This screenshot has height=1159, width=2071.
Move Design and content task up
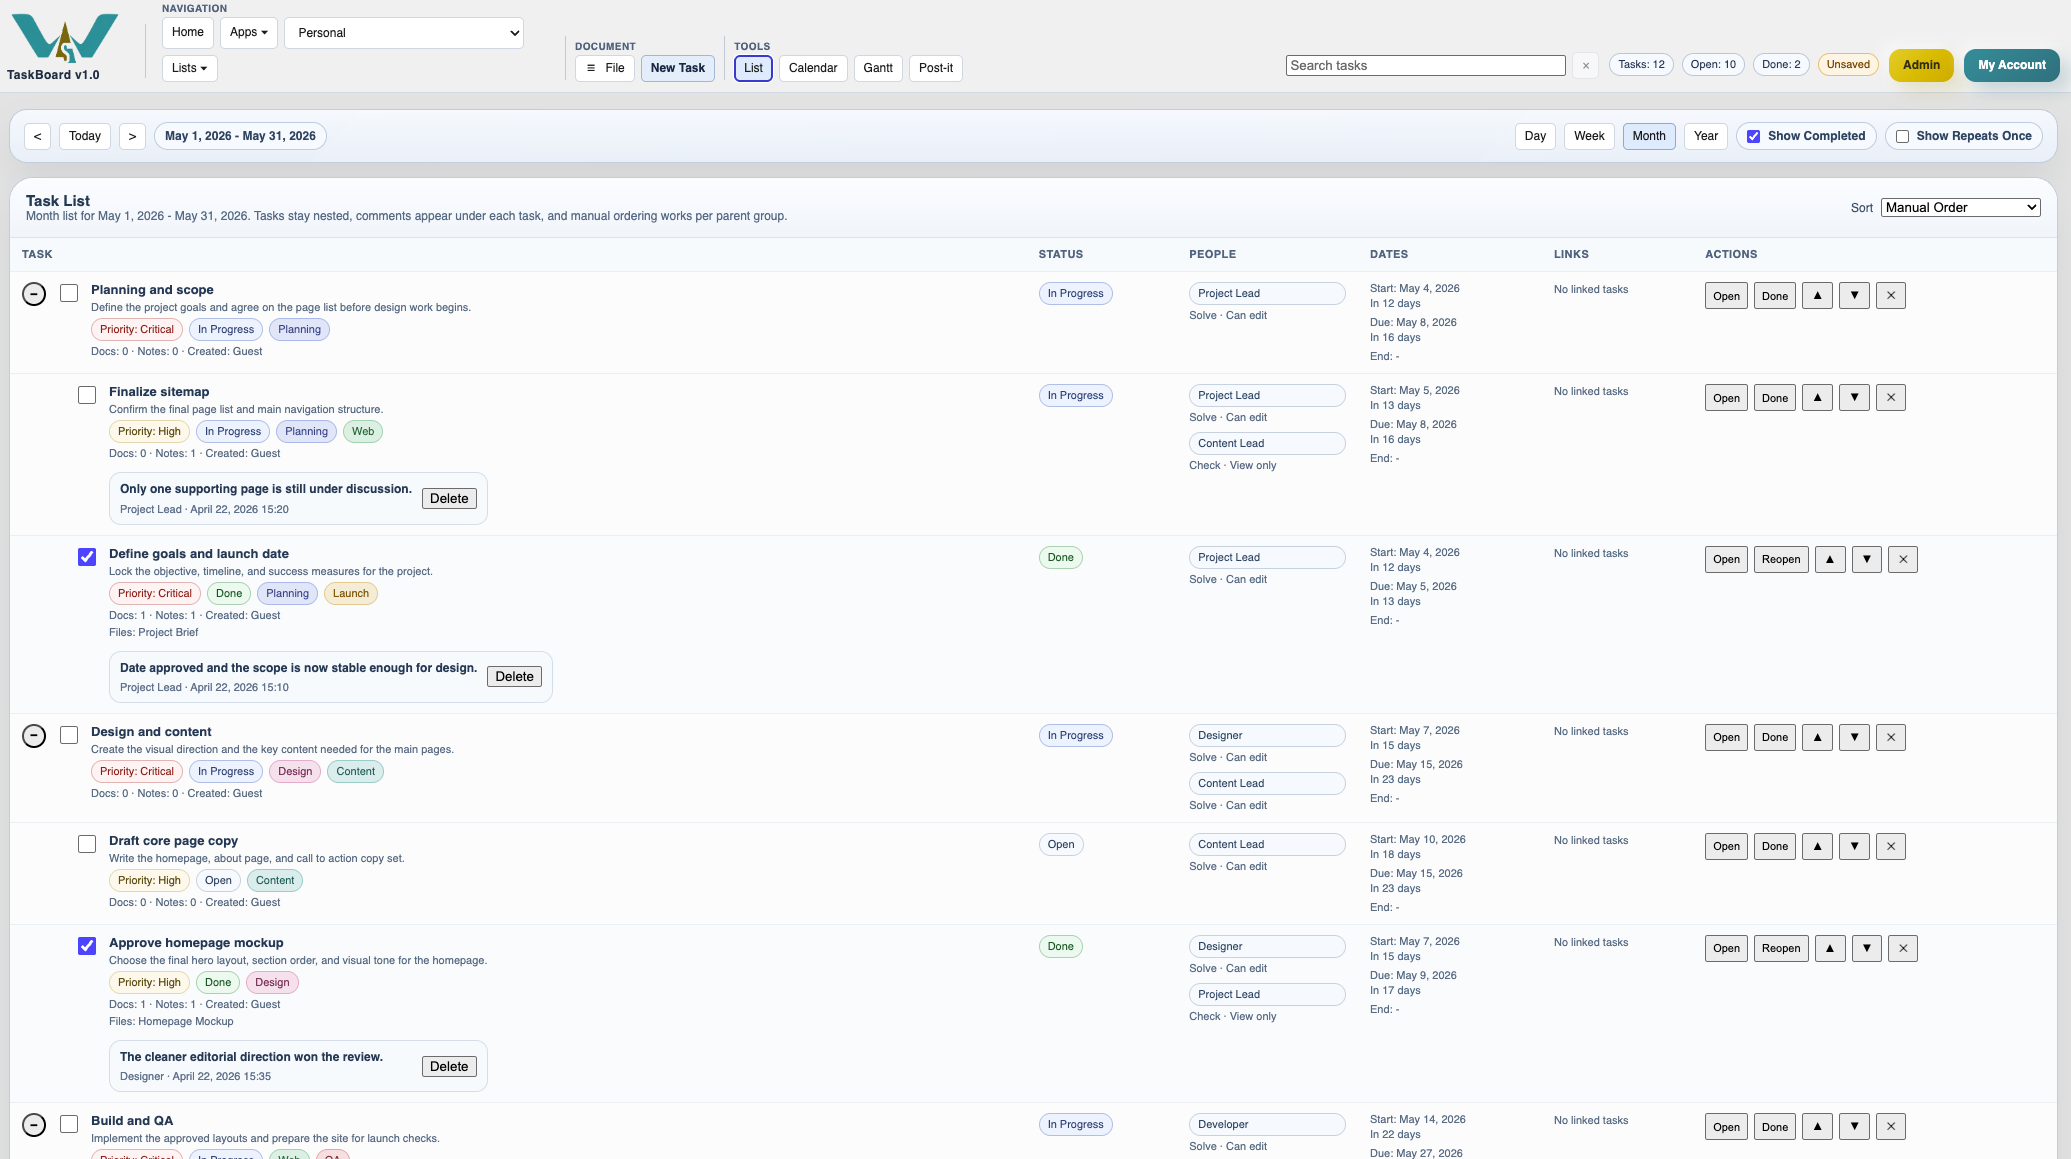[1817, 738]
